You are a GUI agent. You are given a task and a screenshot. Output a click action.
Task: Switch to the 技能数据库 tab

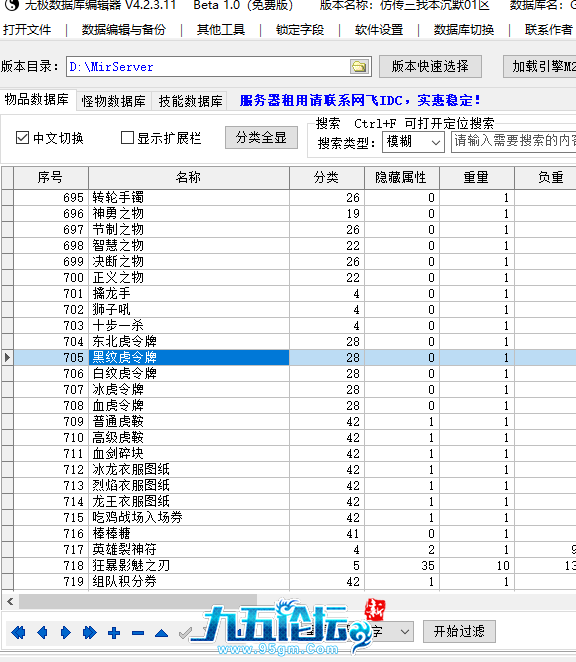tap(190, 101)
